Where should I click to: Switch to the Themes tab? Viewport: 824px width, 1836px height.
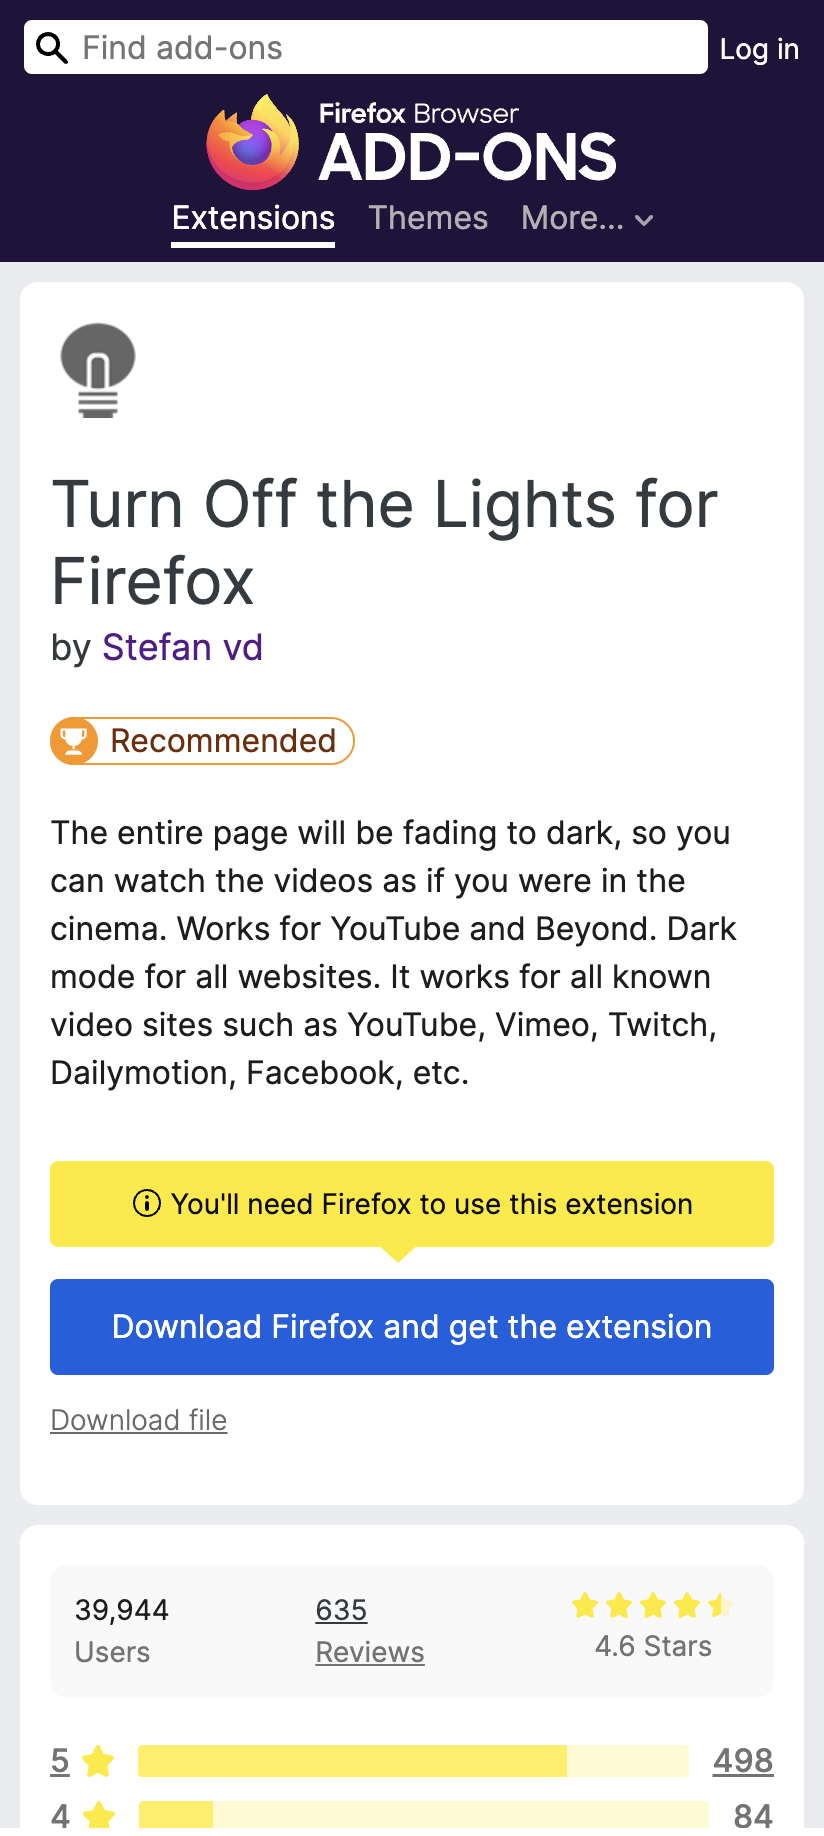tap(428, 218)
